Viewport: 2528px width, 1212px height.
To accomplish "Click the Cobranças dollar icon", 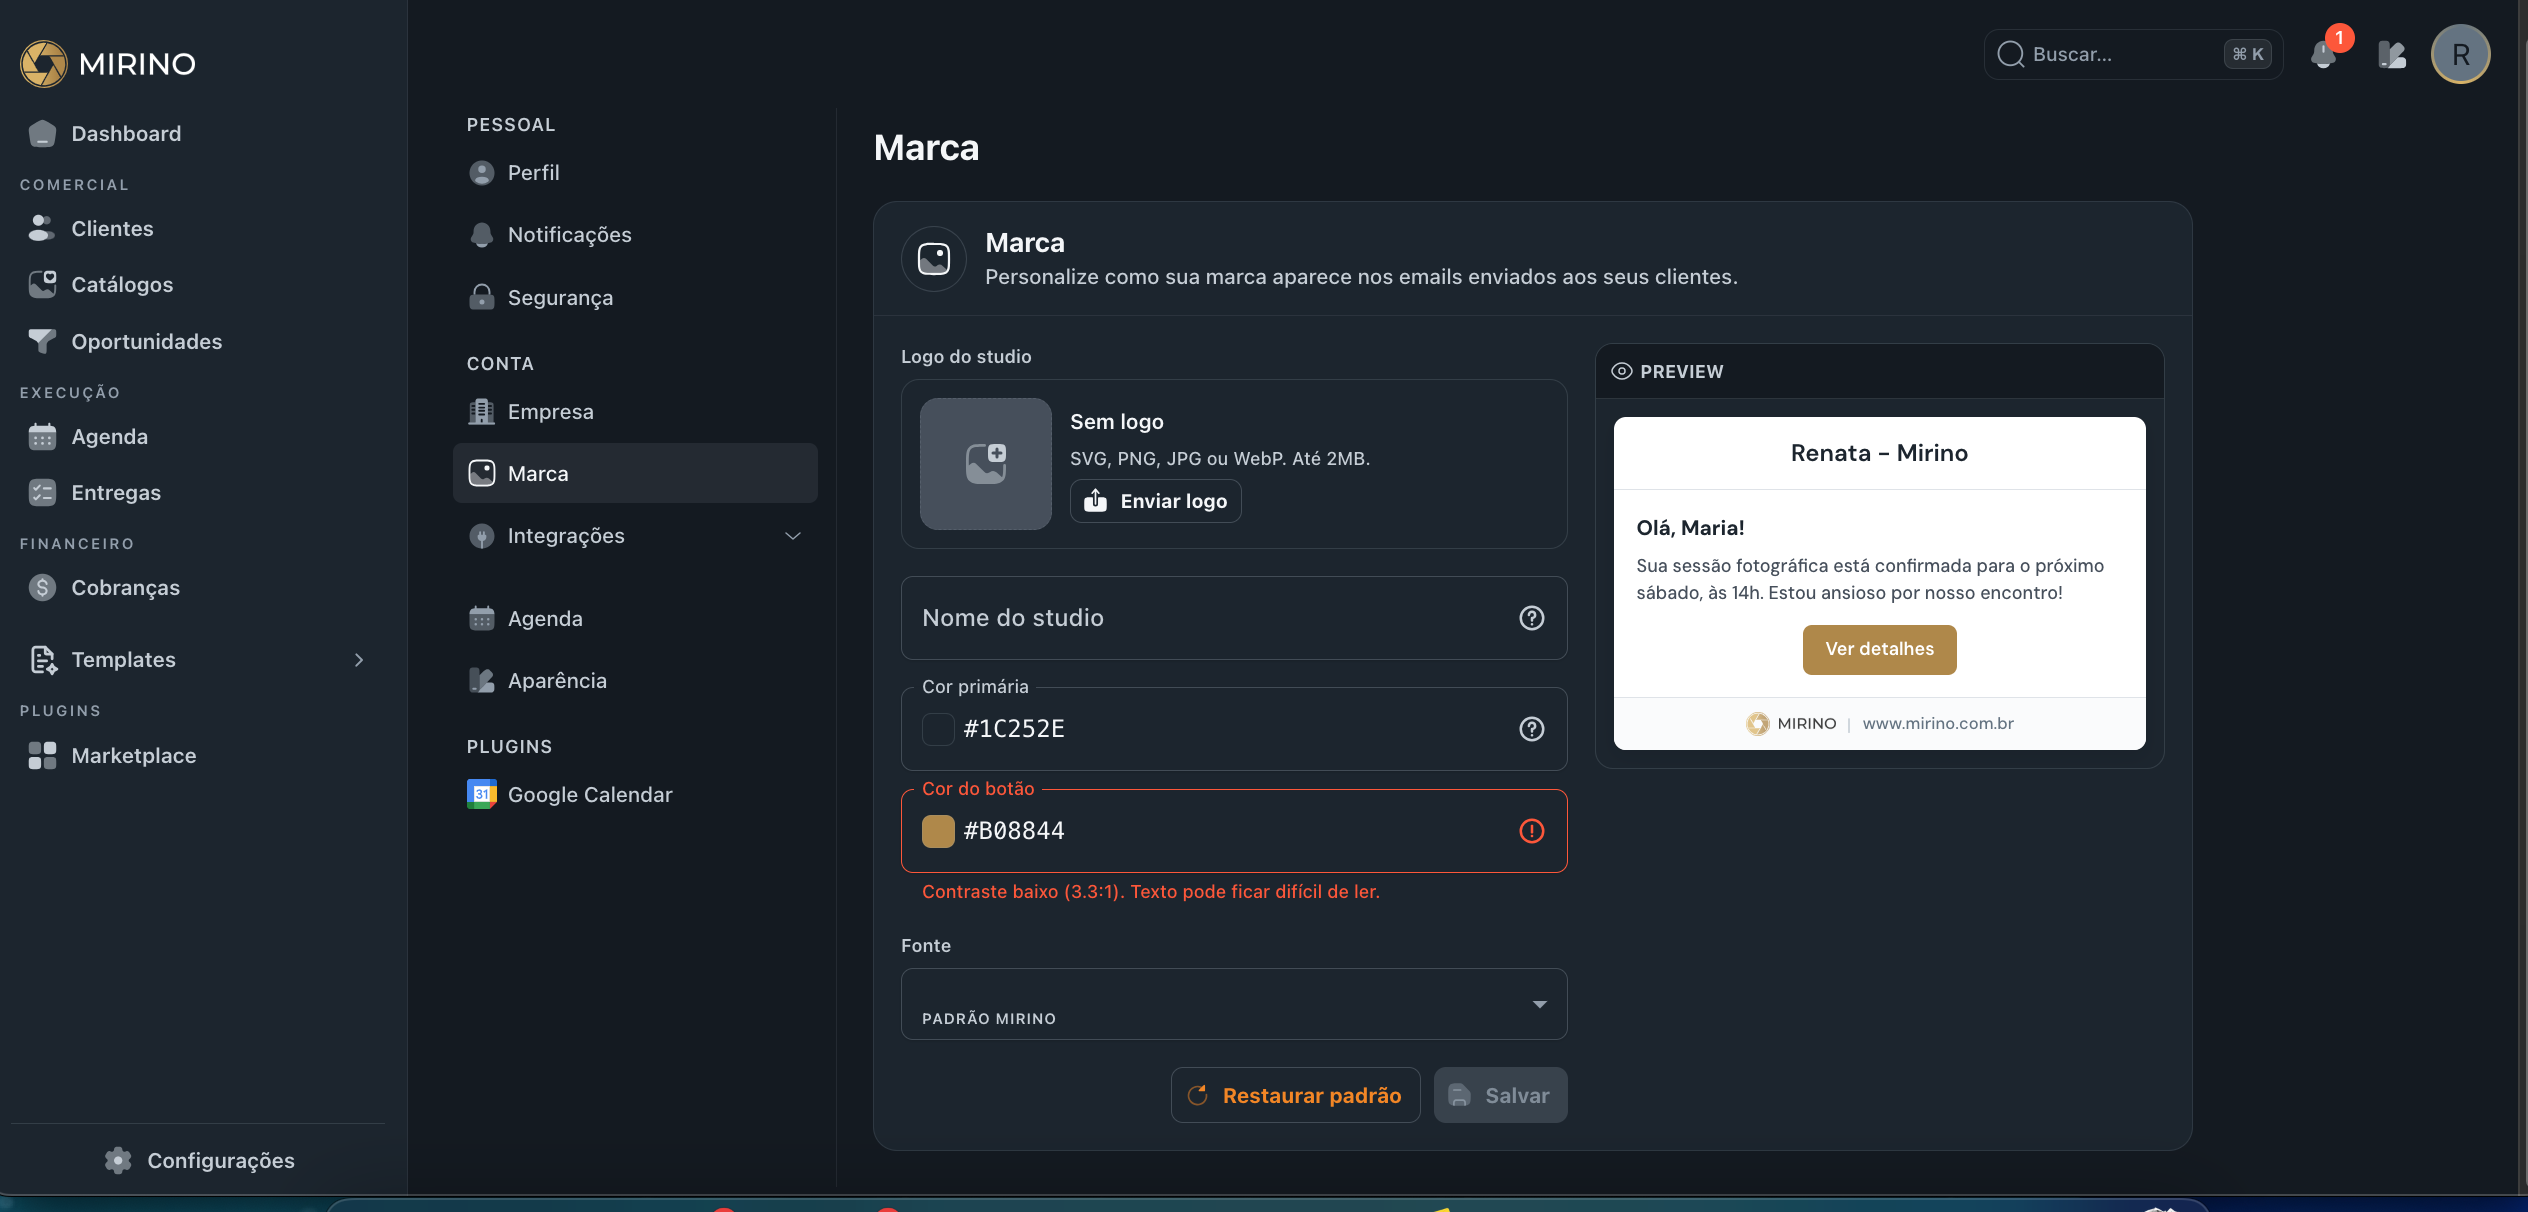I will (42, 588).
